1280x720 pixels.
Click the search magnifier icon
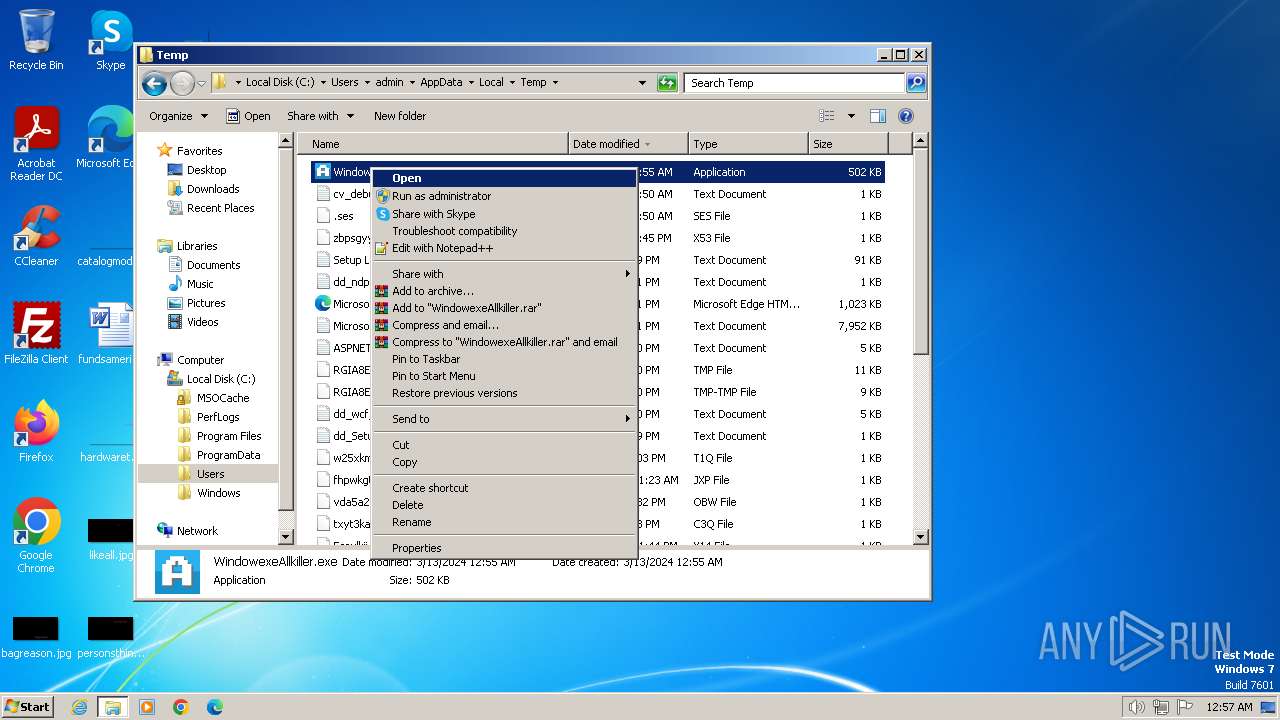[915, 83]
